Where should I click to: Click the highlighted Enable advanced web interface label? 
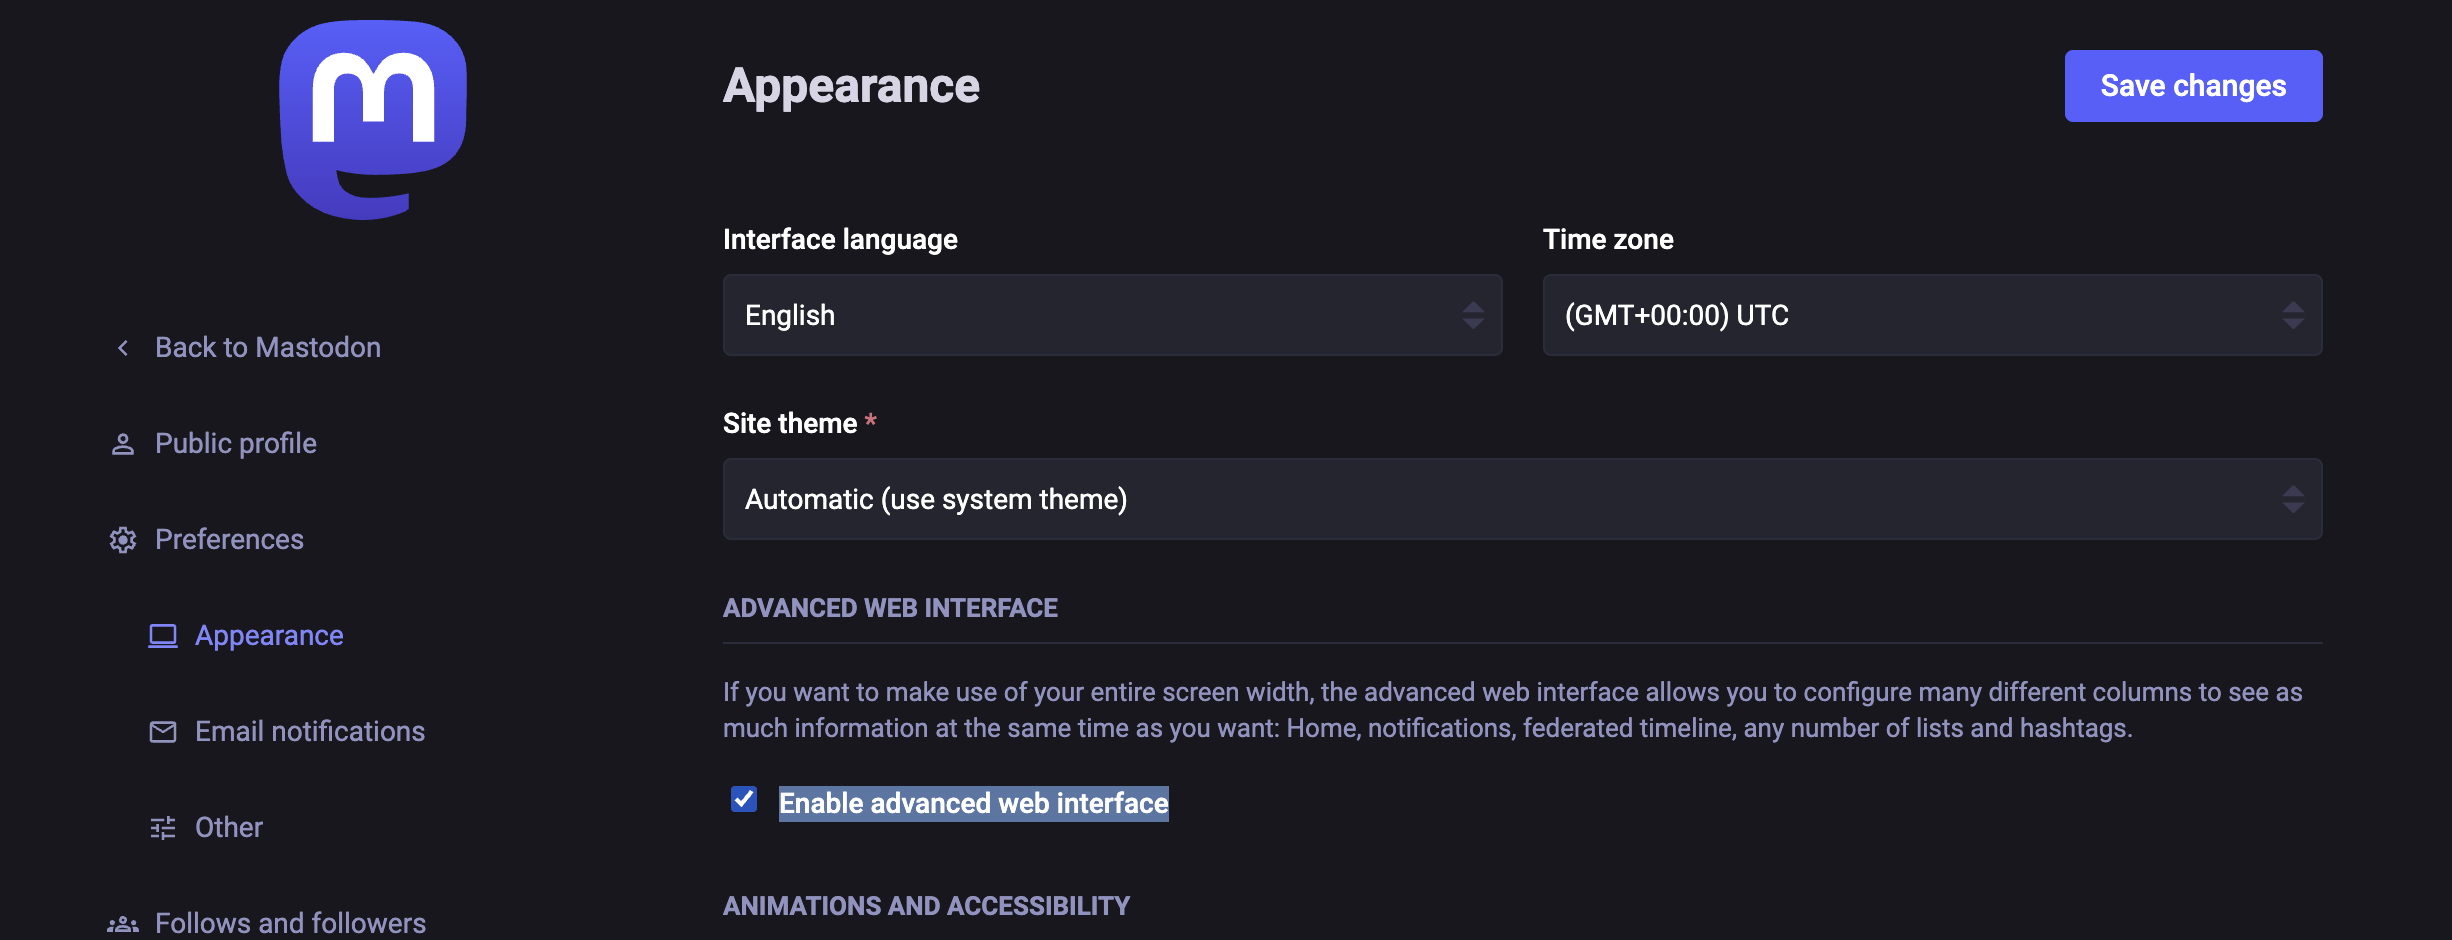click(x=973, y=803)
